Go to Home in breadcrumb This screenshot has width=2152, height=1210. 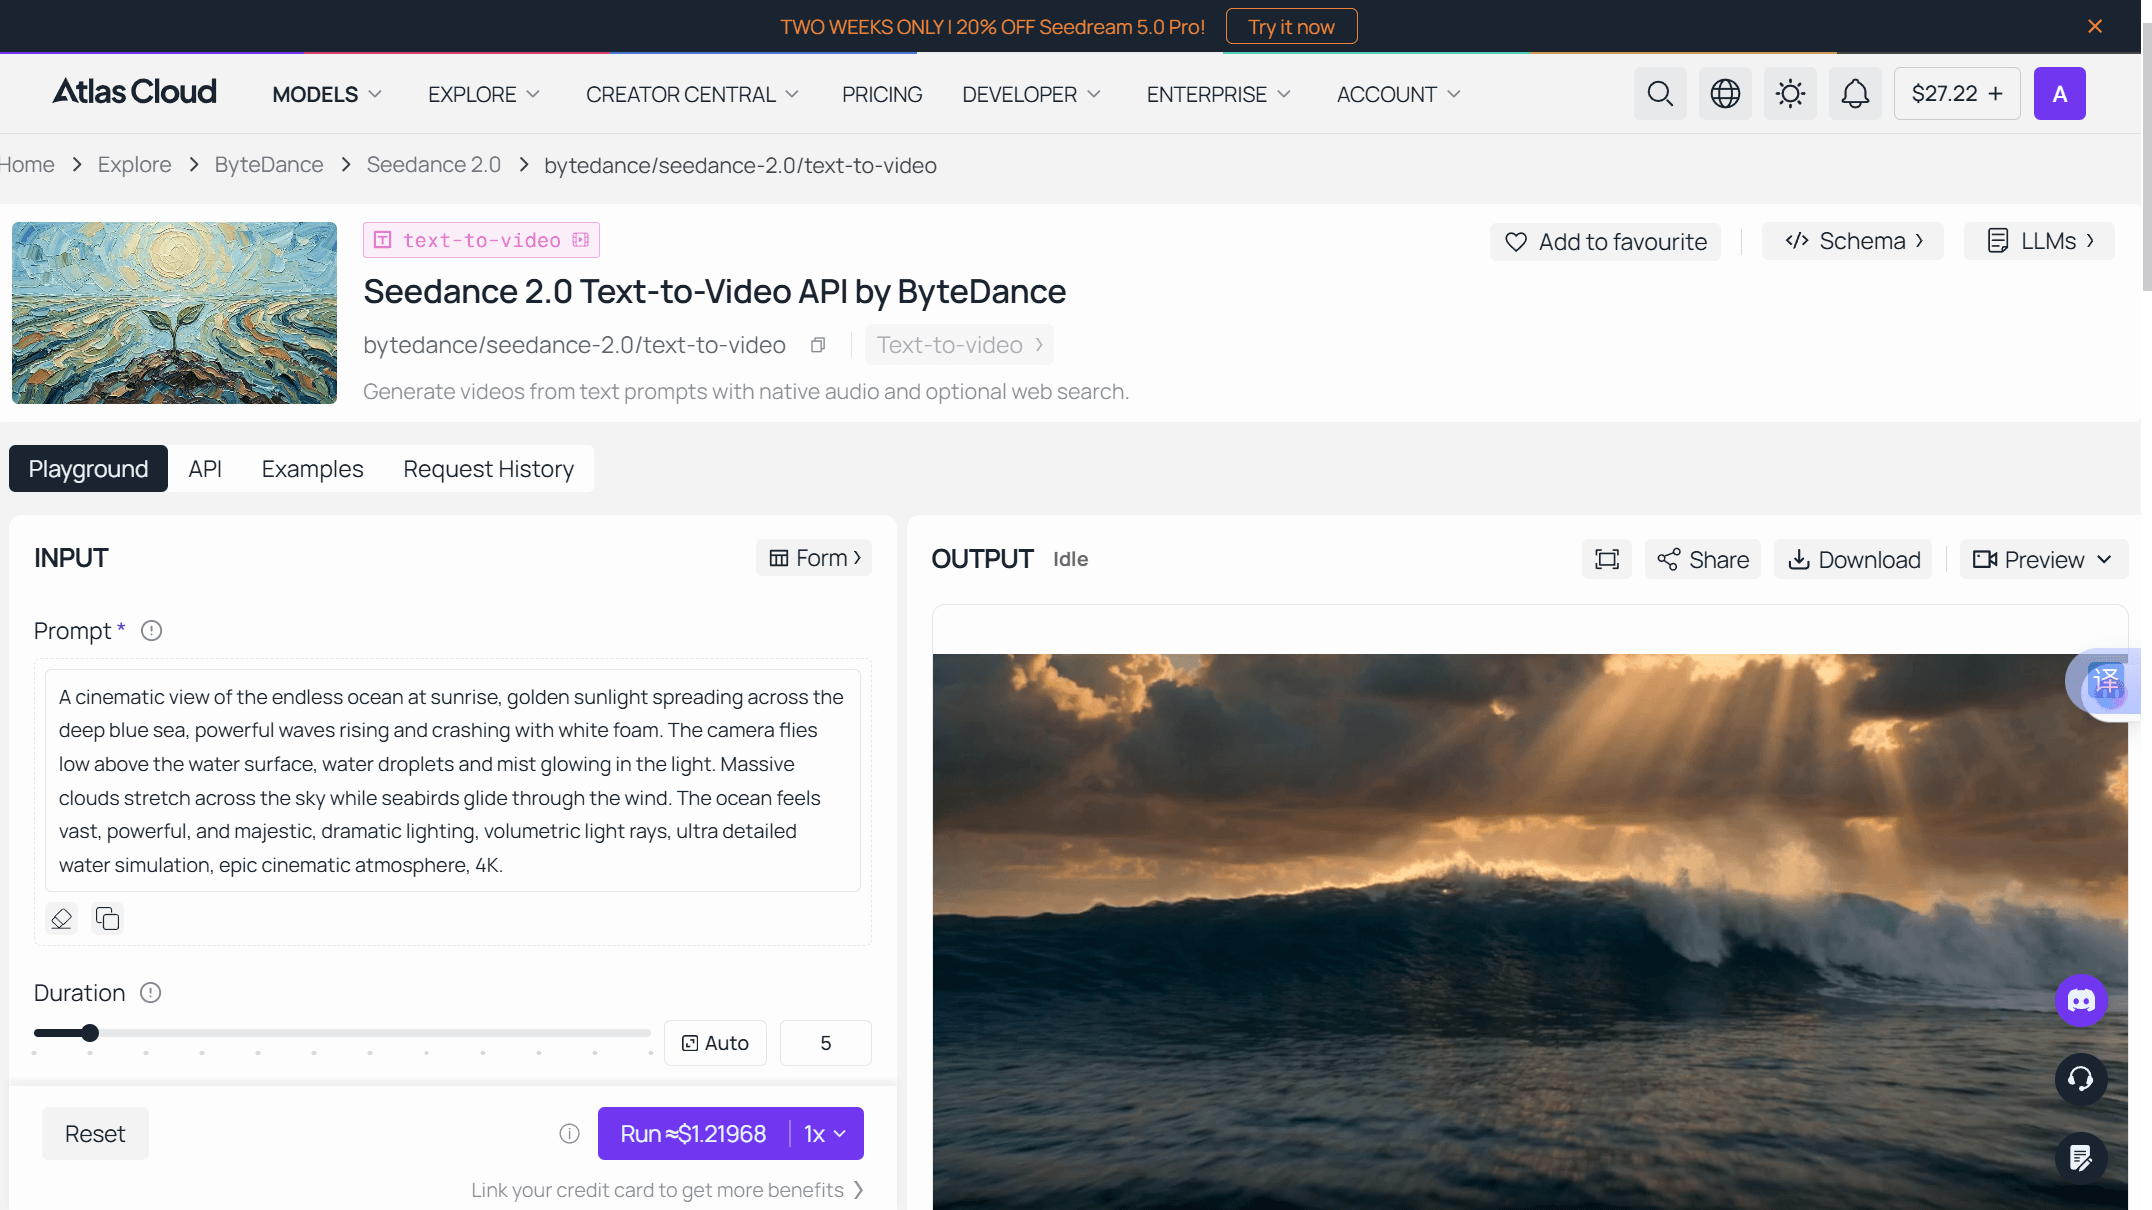[27, 165]
